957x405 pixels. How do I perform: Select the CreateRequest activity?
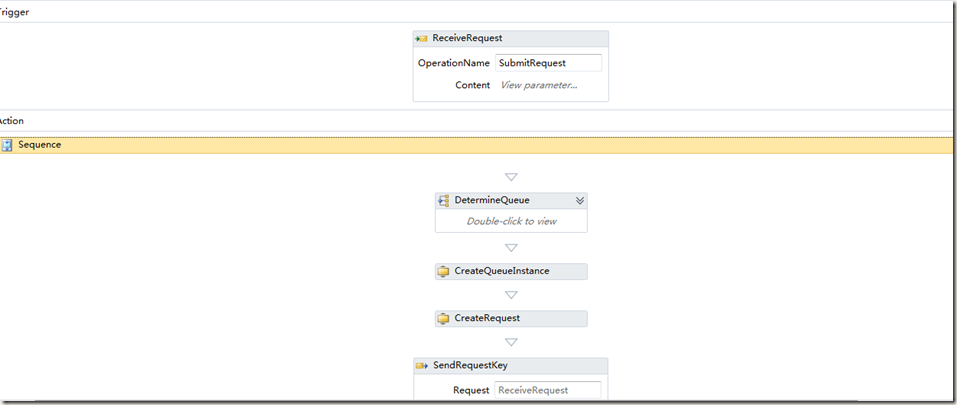511,319
